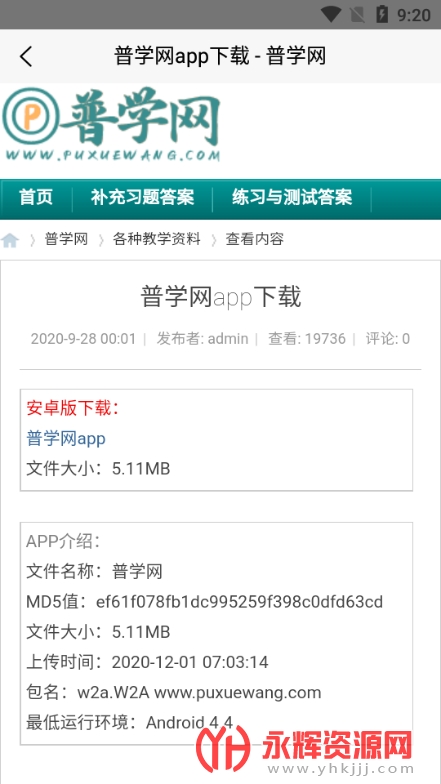Click 评论: 0 comment count
The width and height of the screenshot is (441, 784).
[x=388, y=339]
